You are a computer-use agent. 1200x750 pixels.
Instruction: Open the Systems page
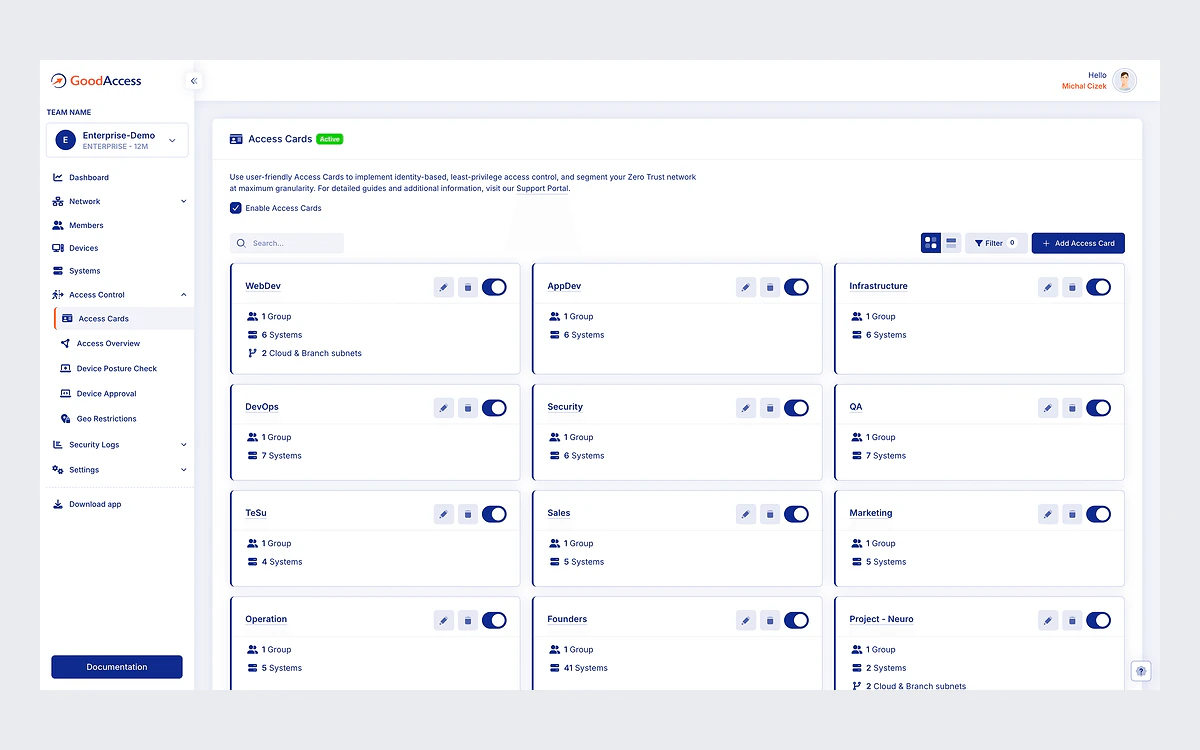coord(85,271)
